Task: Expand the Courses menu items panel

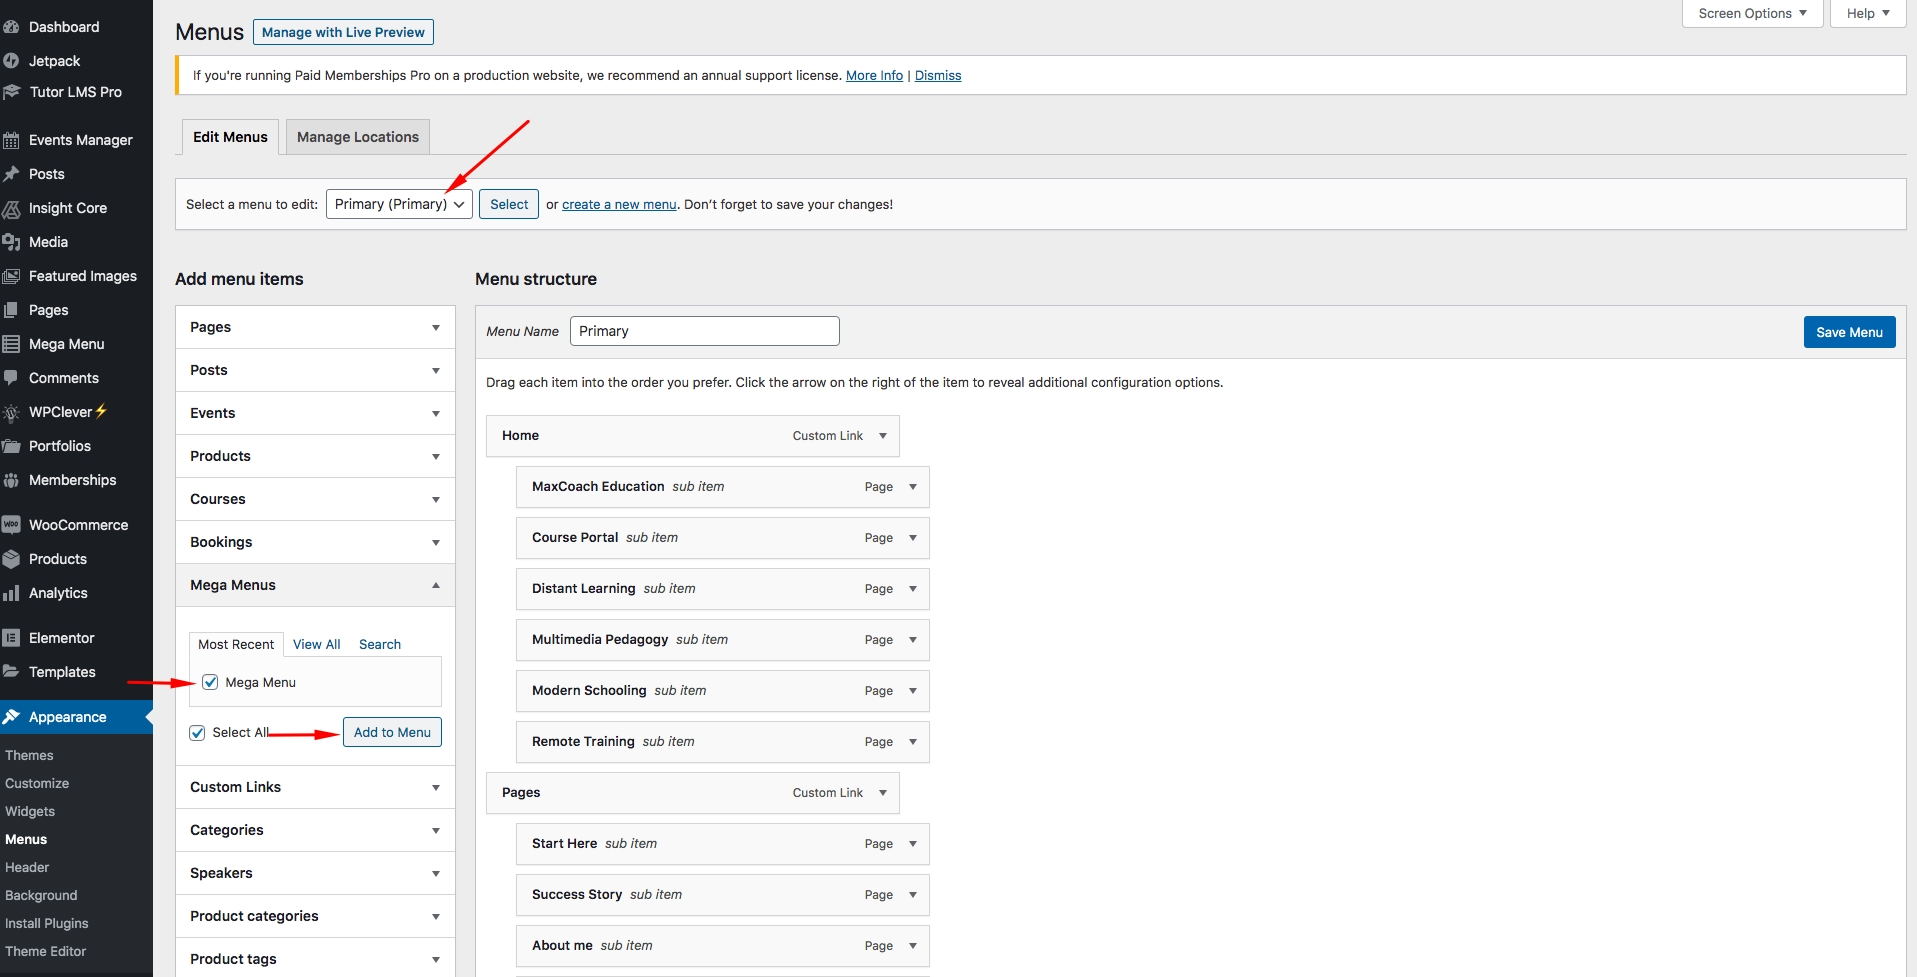Action: [435, 499]
